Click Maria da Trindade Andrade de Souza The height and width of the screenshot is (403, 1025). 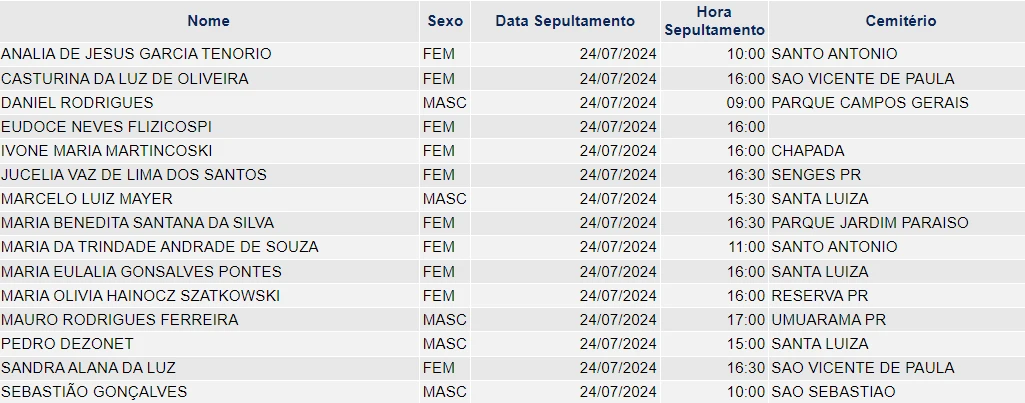click(x=160, y=246)
